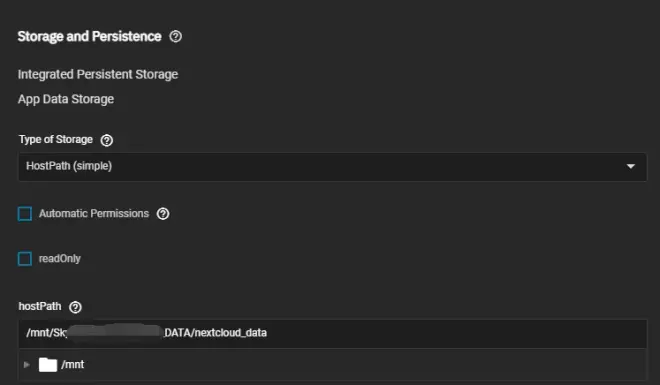Toggle via the Automatic Permissions label text
The image size is (660, 385).
tap(94, 213)
